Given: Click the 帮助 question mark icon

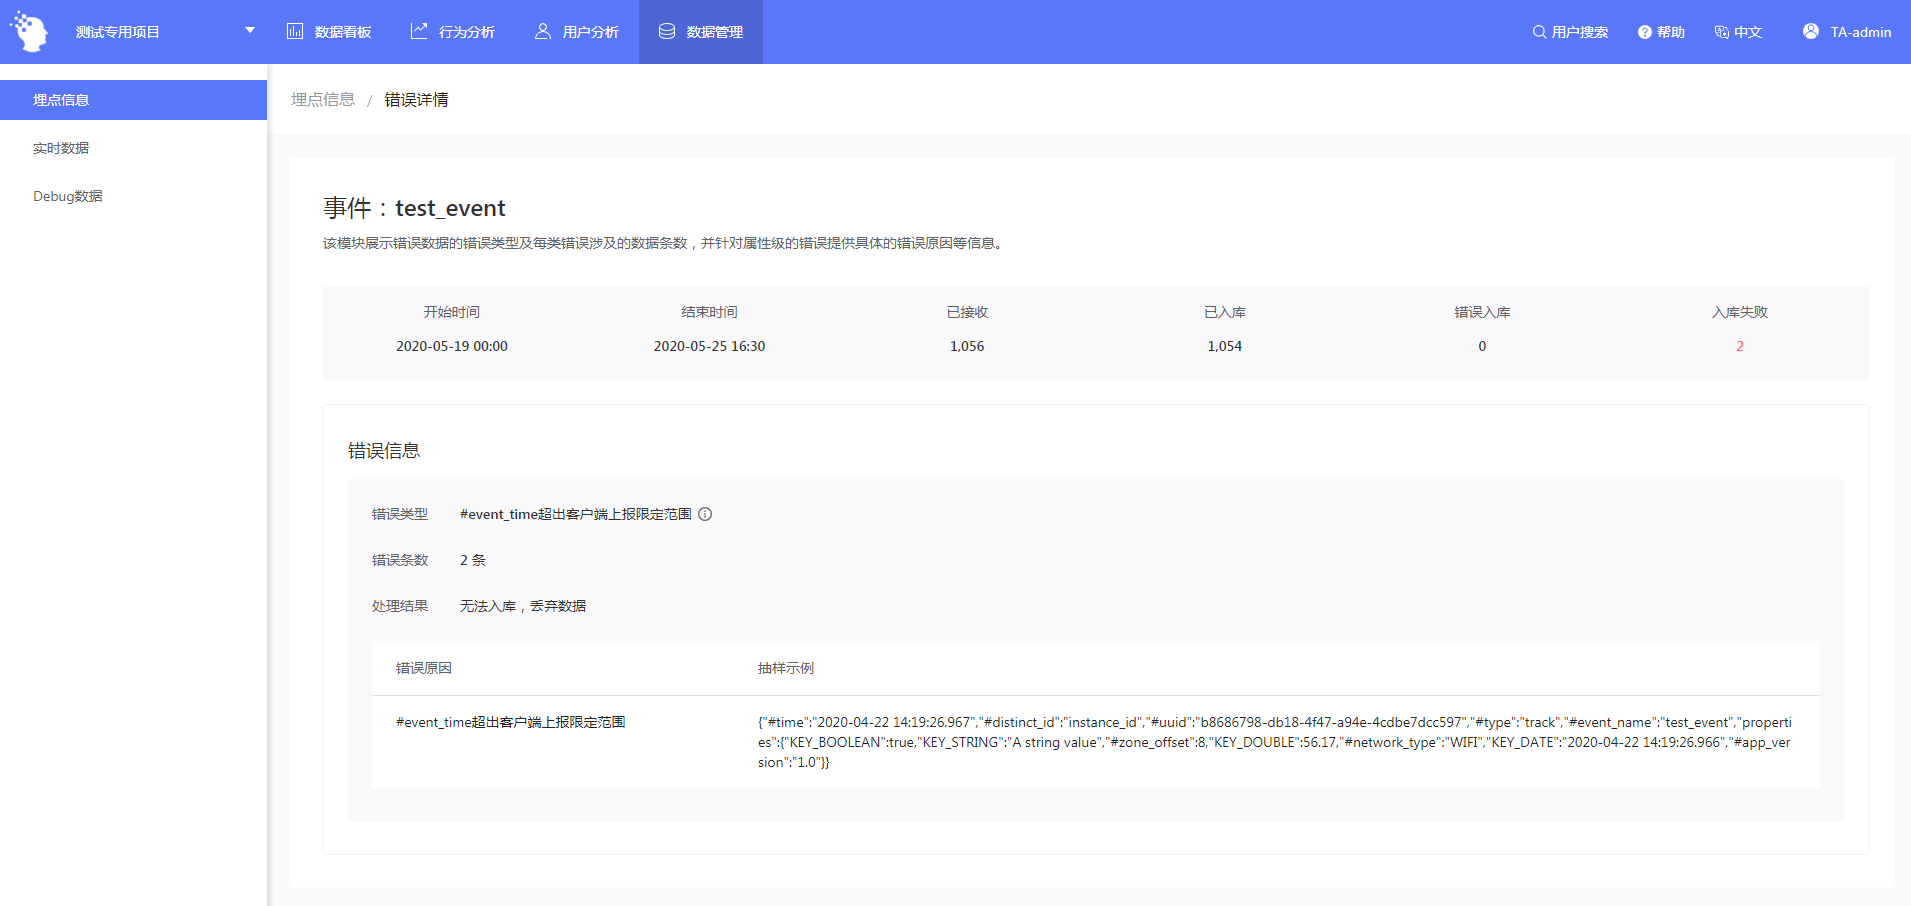Looking at the screenshot, I should click(1645, 32).
